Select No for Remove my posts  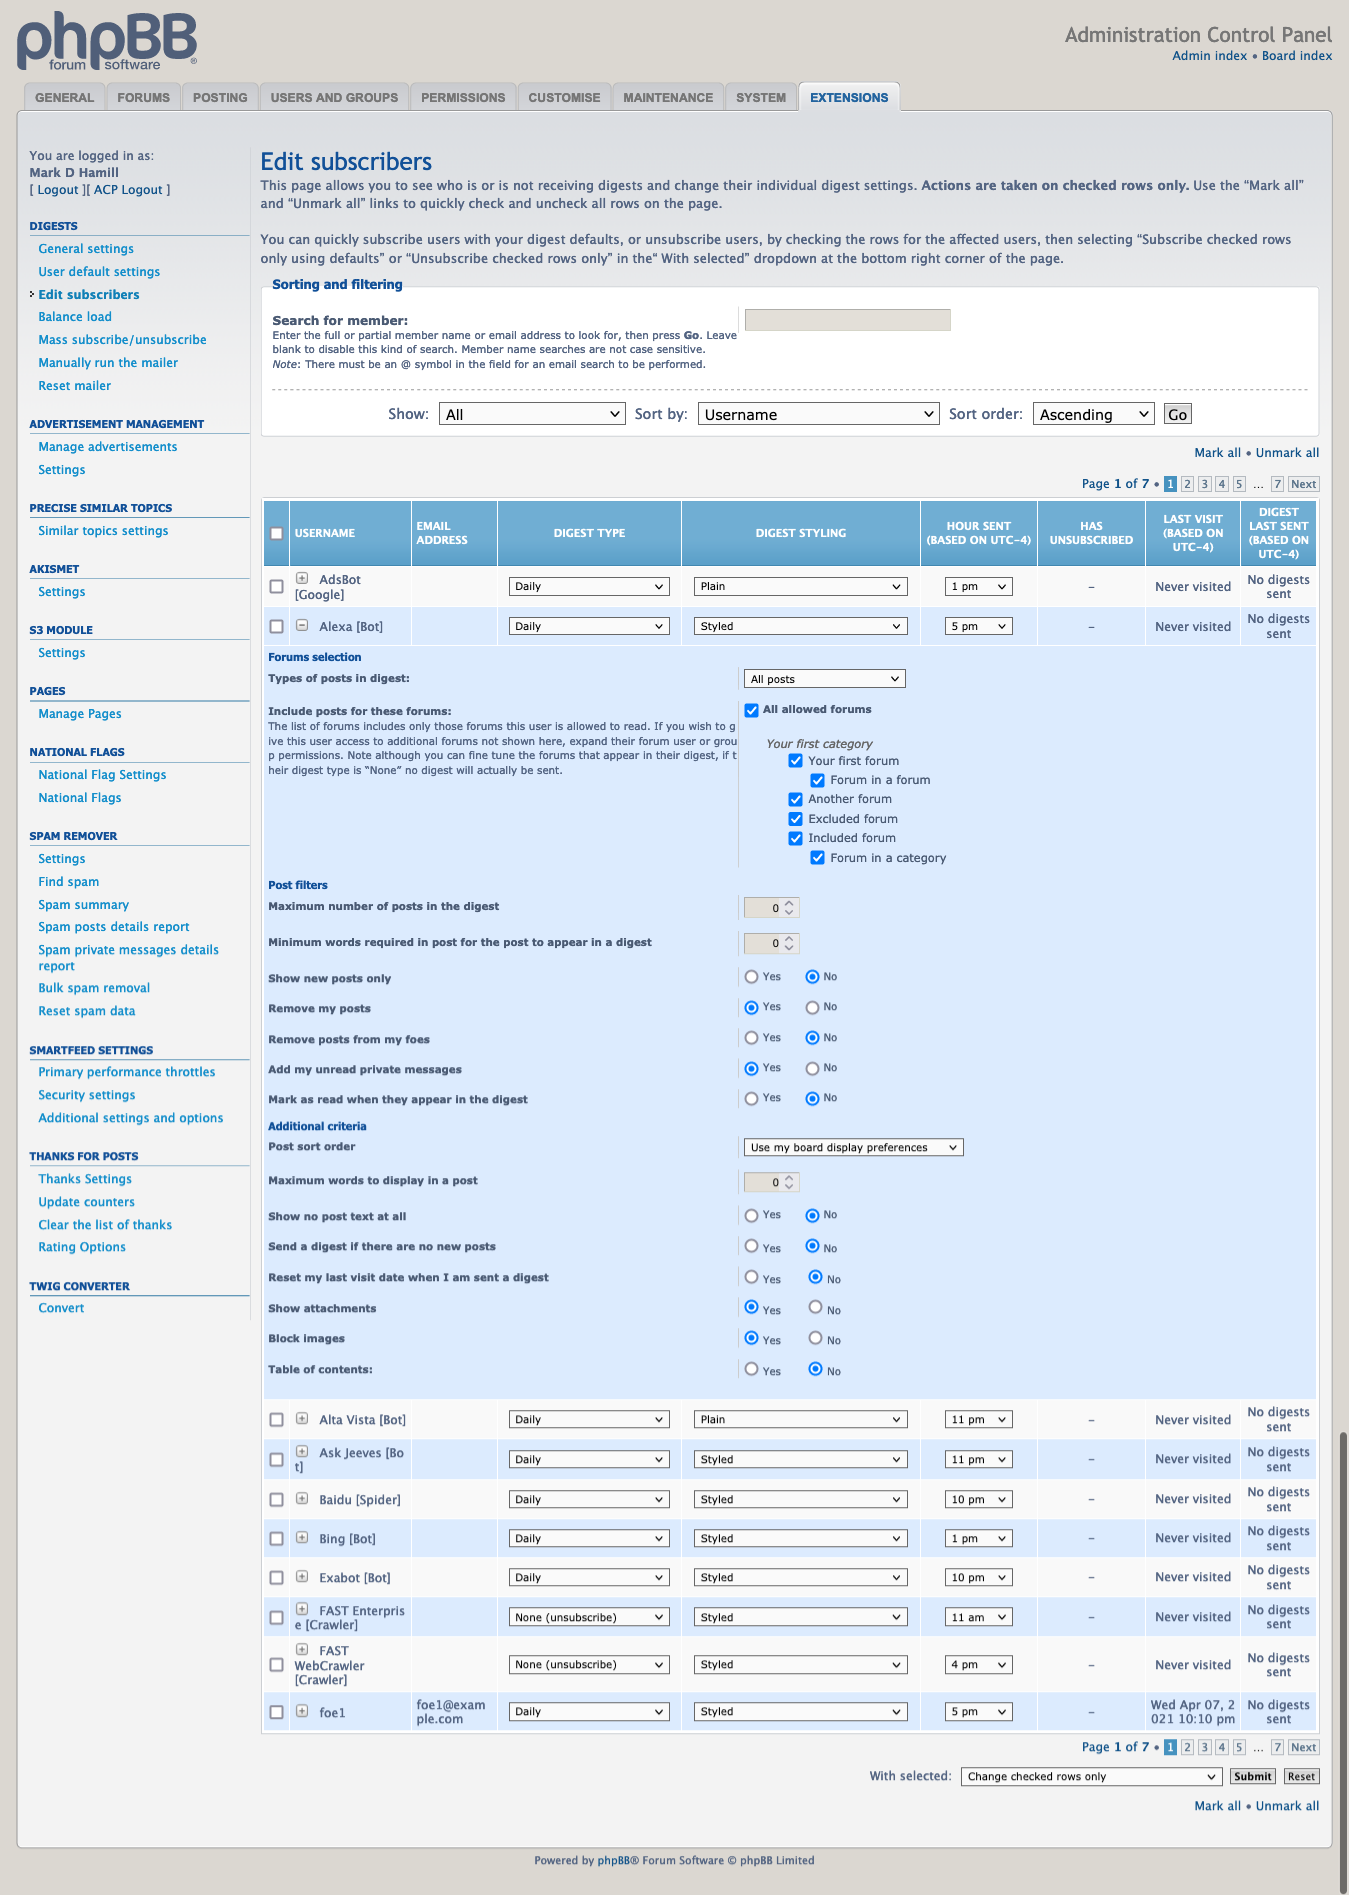tap(813, 1007)
